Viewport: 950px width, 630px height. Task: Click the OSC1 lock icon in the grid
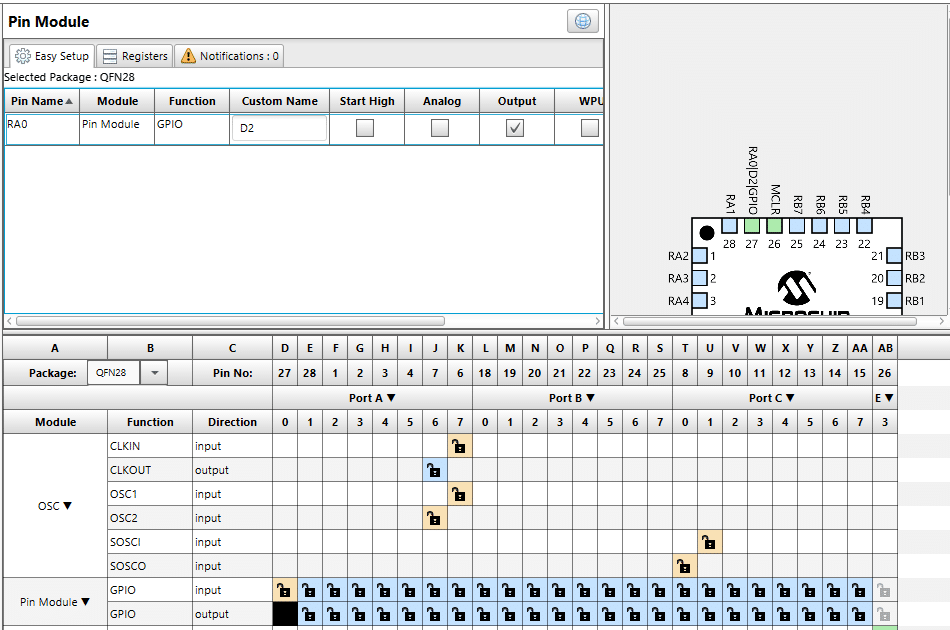coord(459,494)
